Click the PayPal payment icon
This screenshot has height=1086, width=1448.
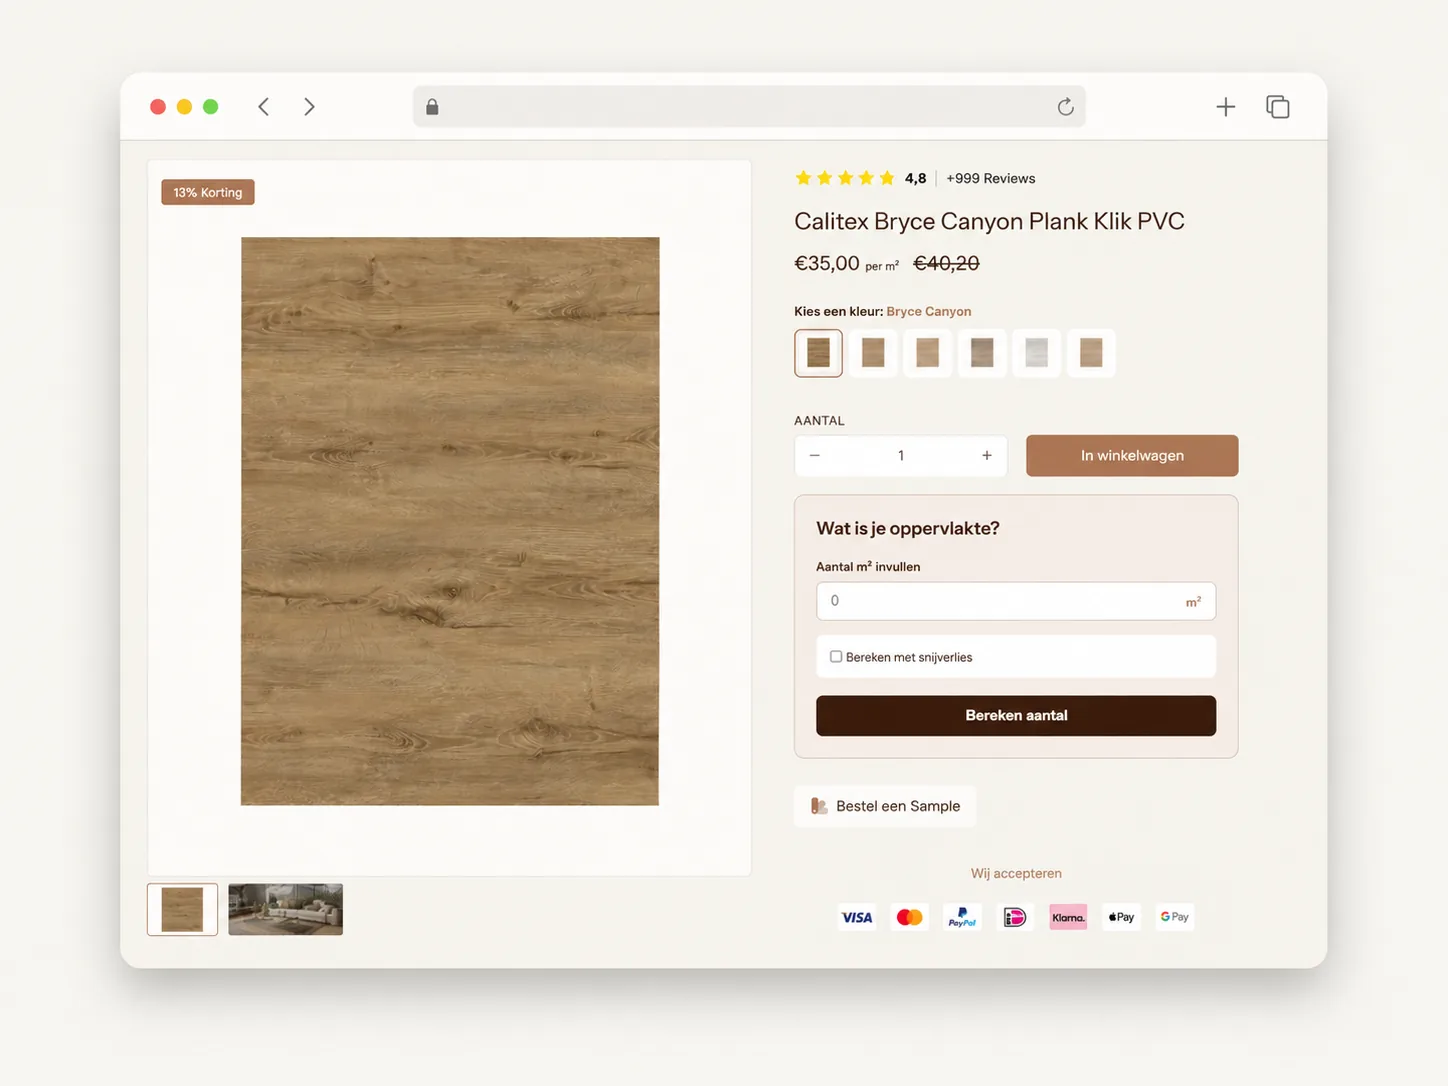pyautogui.click(x=962, y=917)
